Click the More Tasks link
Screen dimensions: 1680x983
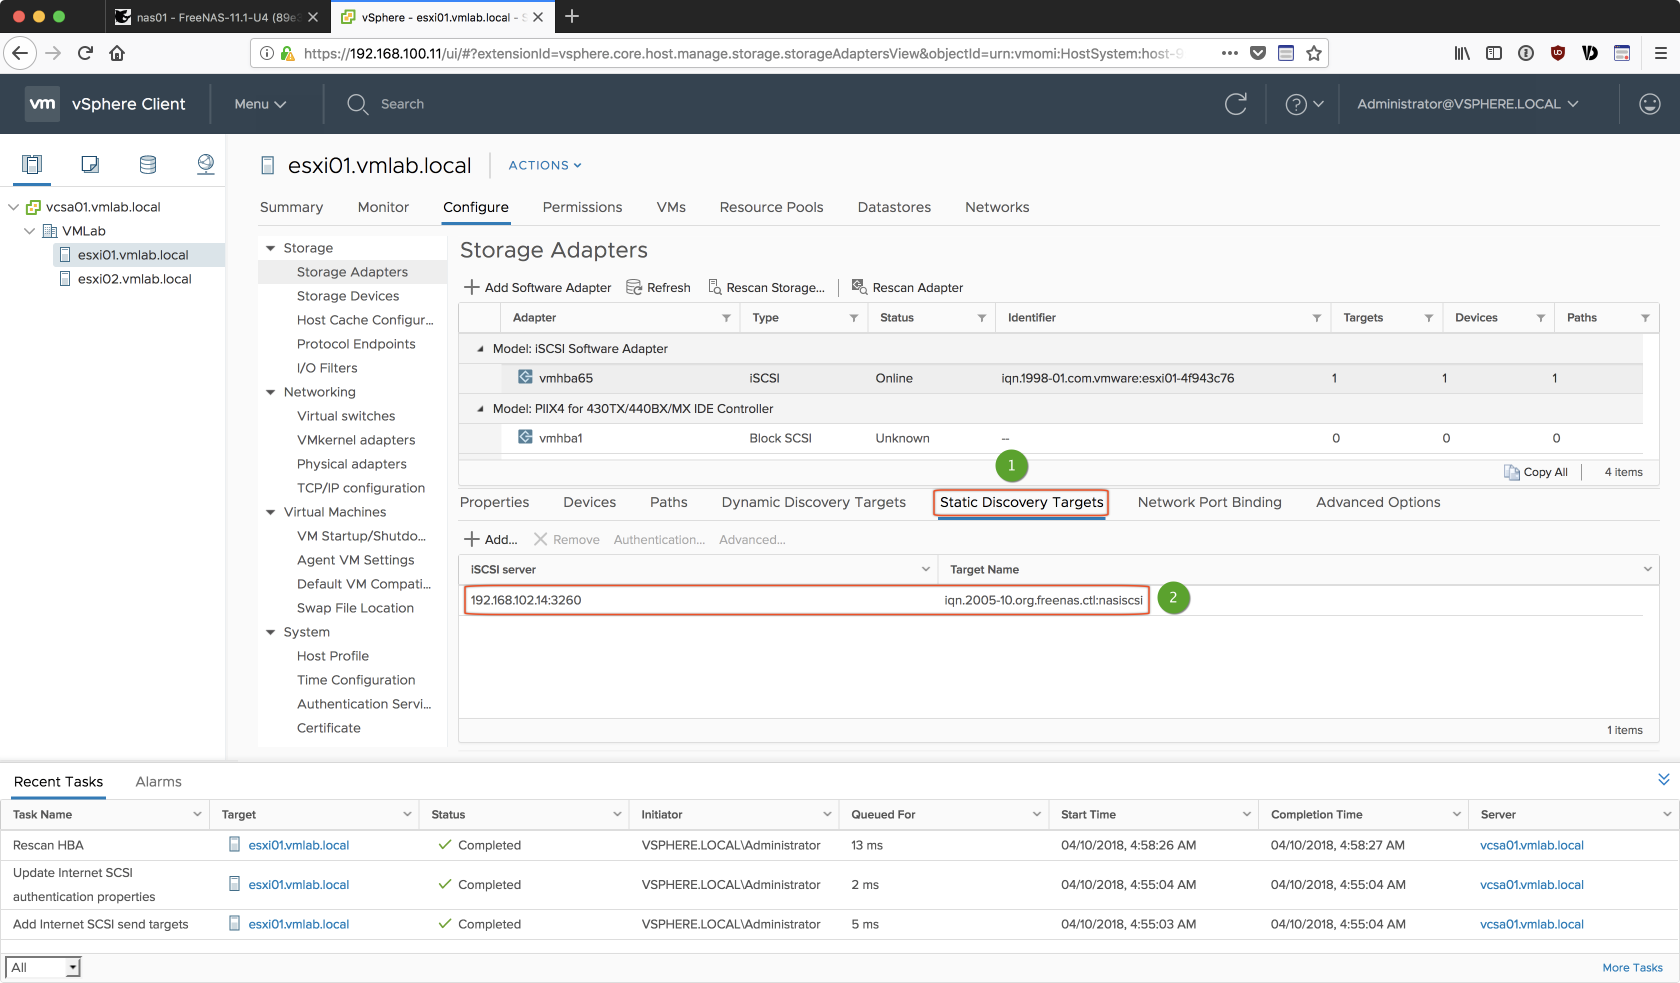point(1632,967)
